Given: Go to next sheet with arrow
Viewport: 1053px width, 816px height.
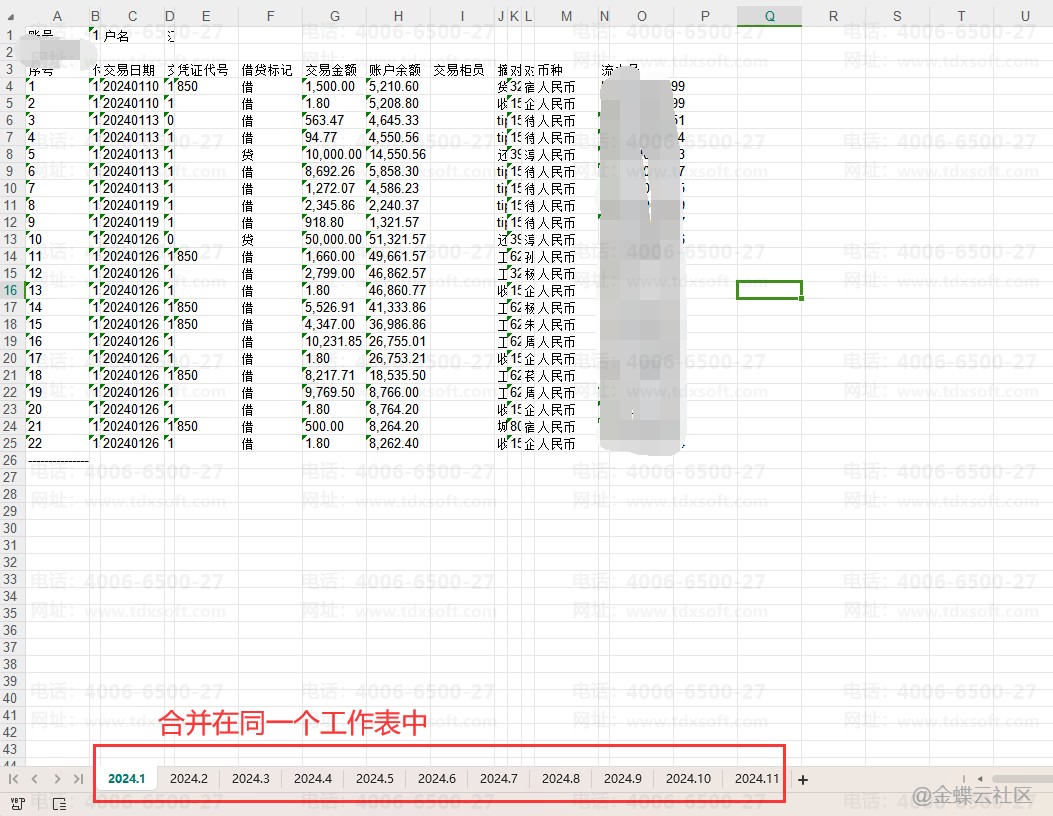Looking at the screenshot, I should tap(57, 779).
